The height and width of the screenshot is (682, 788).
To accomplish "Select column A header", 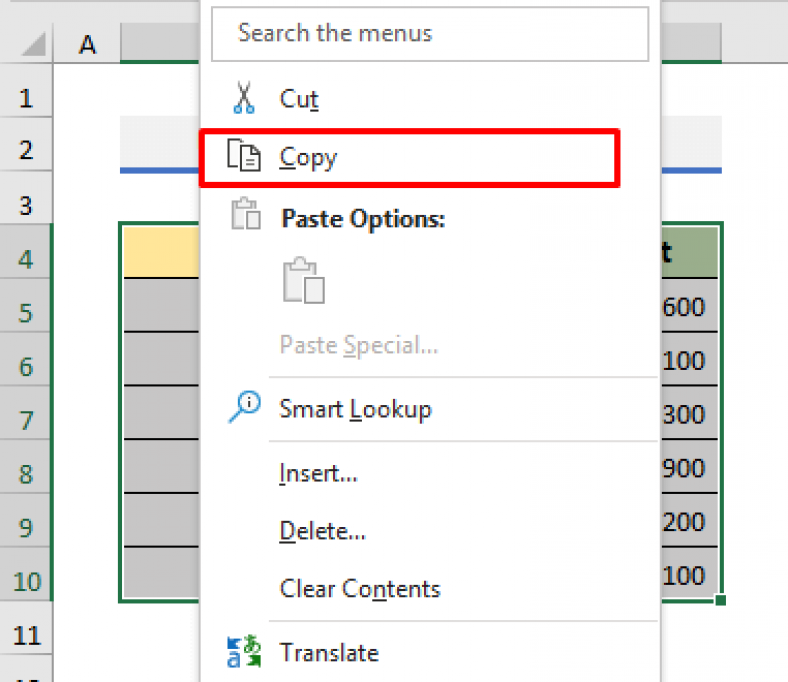I will pos(88,44).
